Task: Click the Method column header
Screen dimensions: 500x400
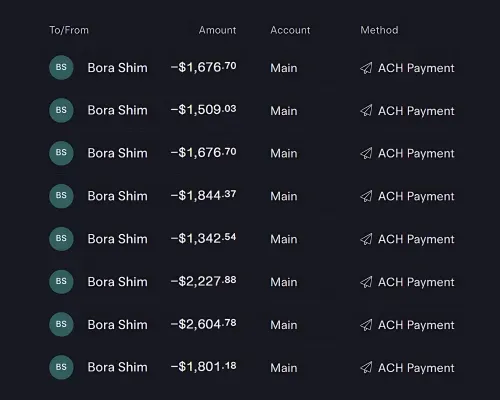Action: [379, 30]
